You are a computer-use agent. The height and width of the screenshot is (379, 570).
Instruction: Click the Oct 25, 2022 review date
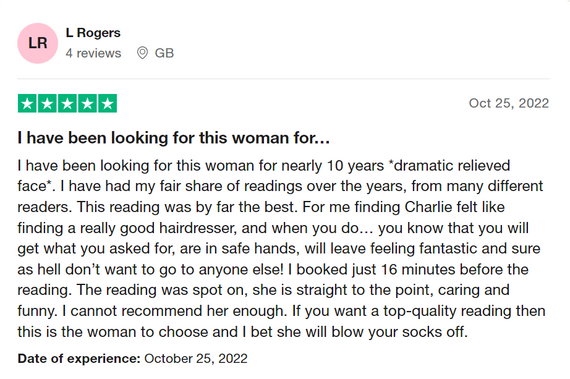509,103
